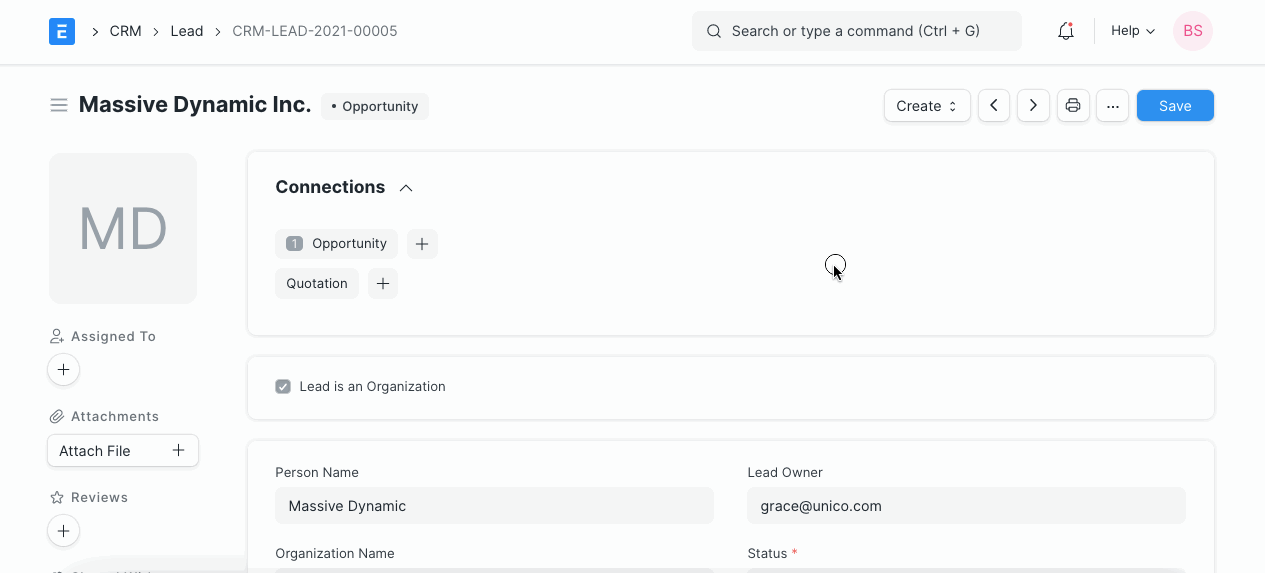Add an assignee under Assigned To
The image size is (1265, 573).
pyautogui.click(x=63, y=370)
